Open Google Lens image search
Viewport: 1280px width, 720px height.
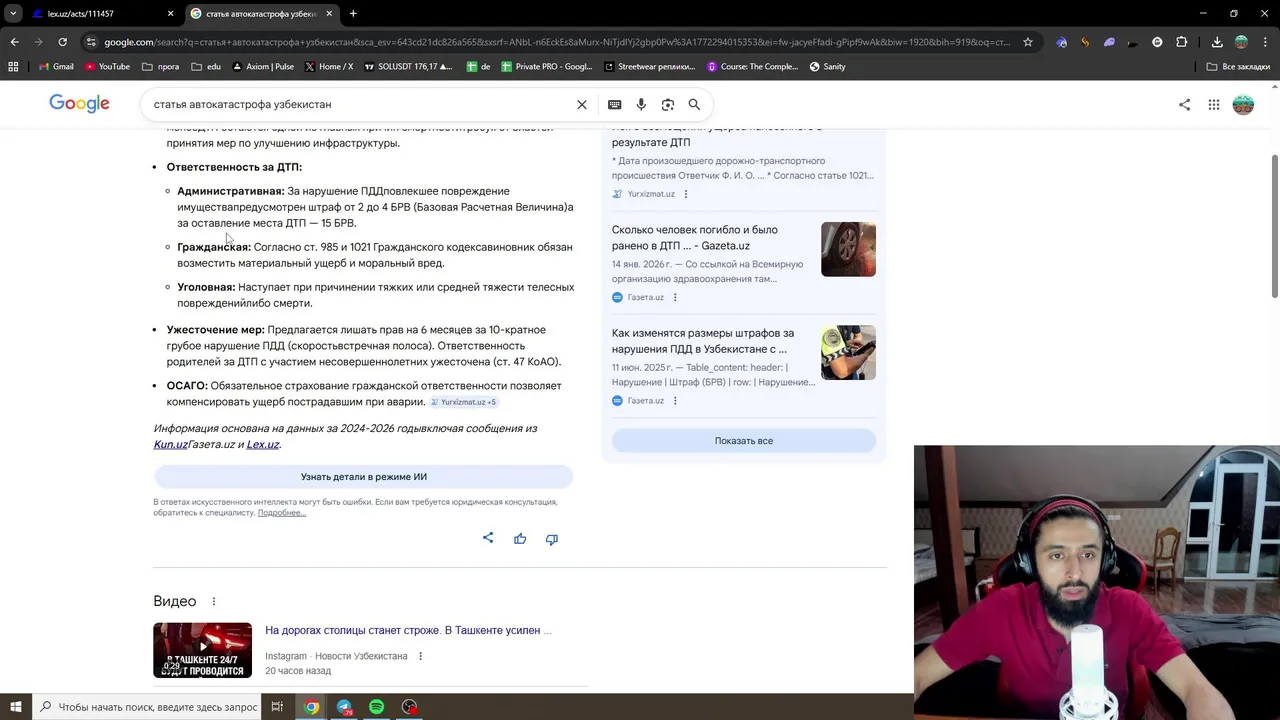pos(668,104)
